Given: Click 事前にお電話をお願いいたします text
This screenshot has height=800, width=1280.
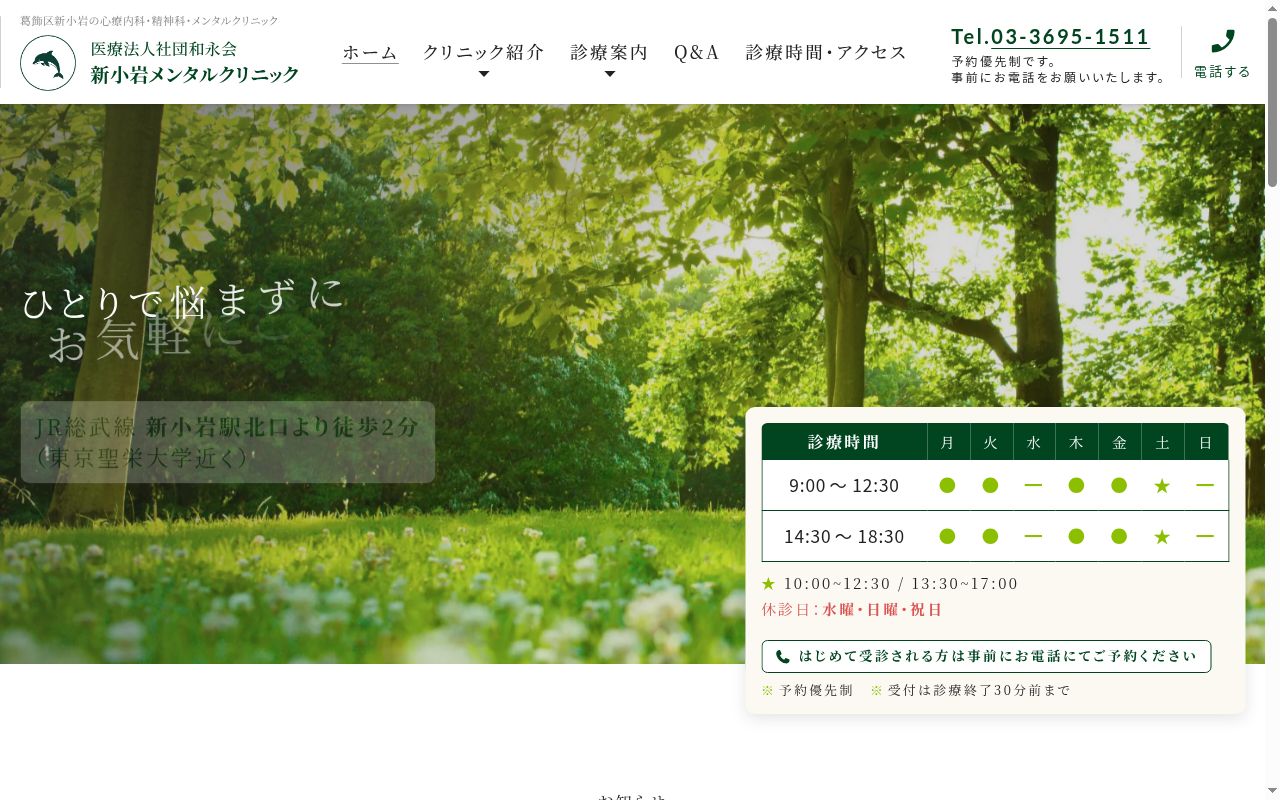Looking at the screenshot, I should [x=1058, y=77].
